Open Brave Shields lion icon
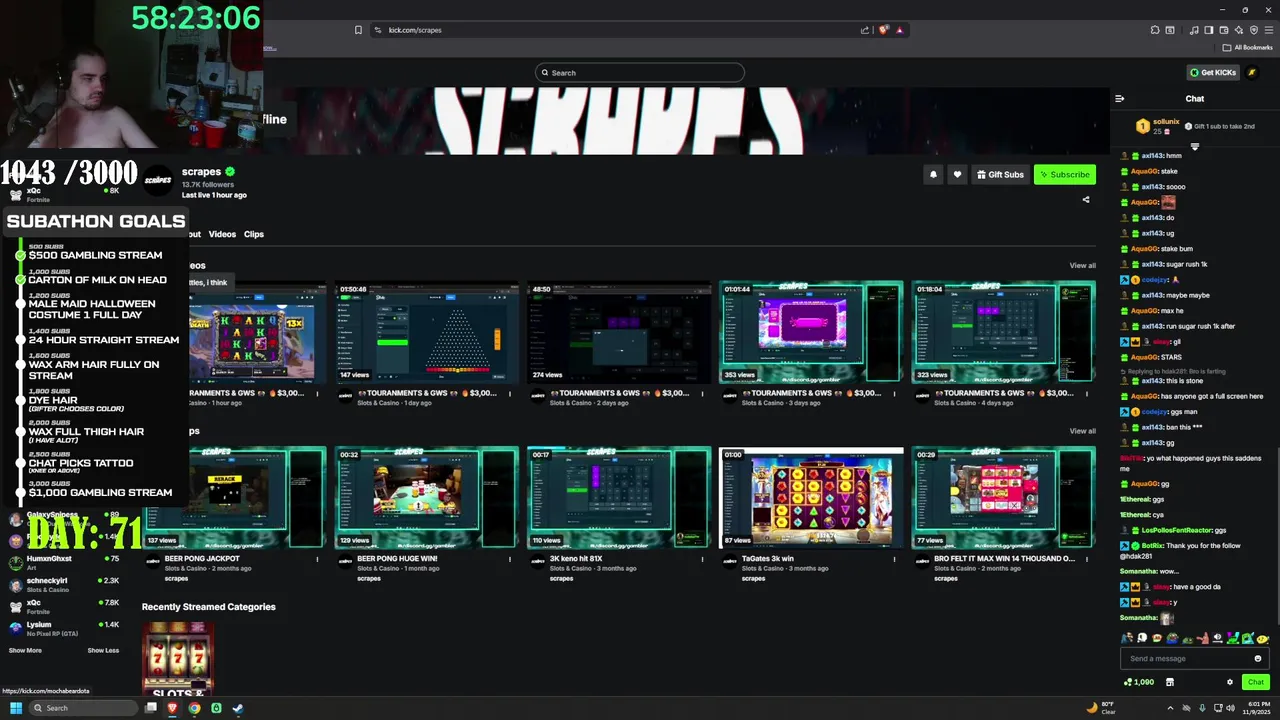Screen dimensions: 1280x720 point(883,30)
